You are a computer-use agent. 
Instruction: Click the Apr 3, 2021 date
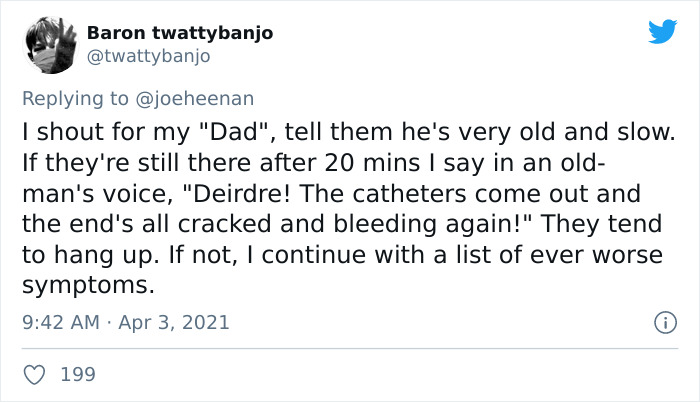(176, 322)
